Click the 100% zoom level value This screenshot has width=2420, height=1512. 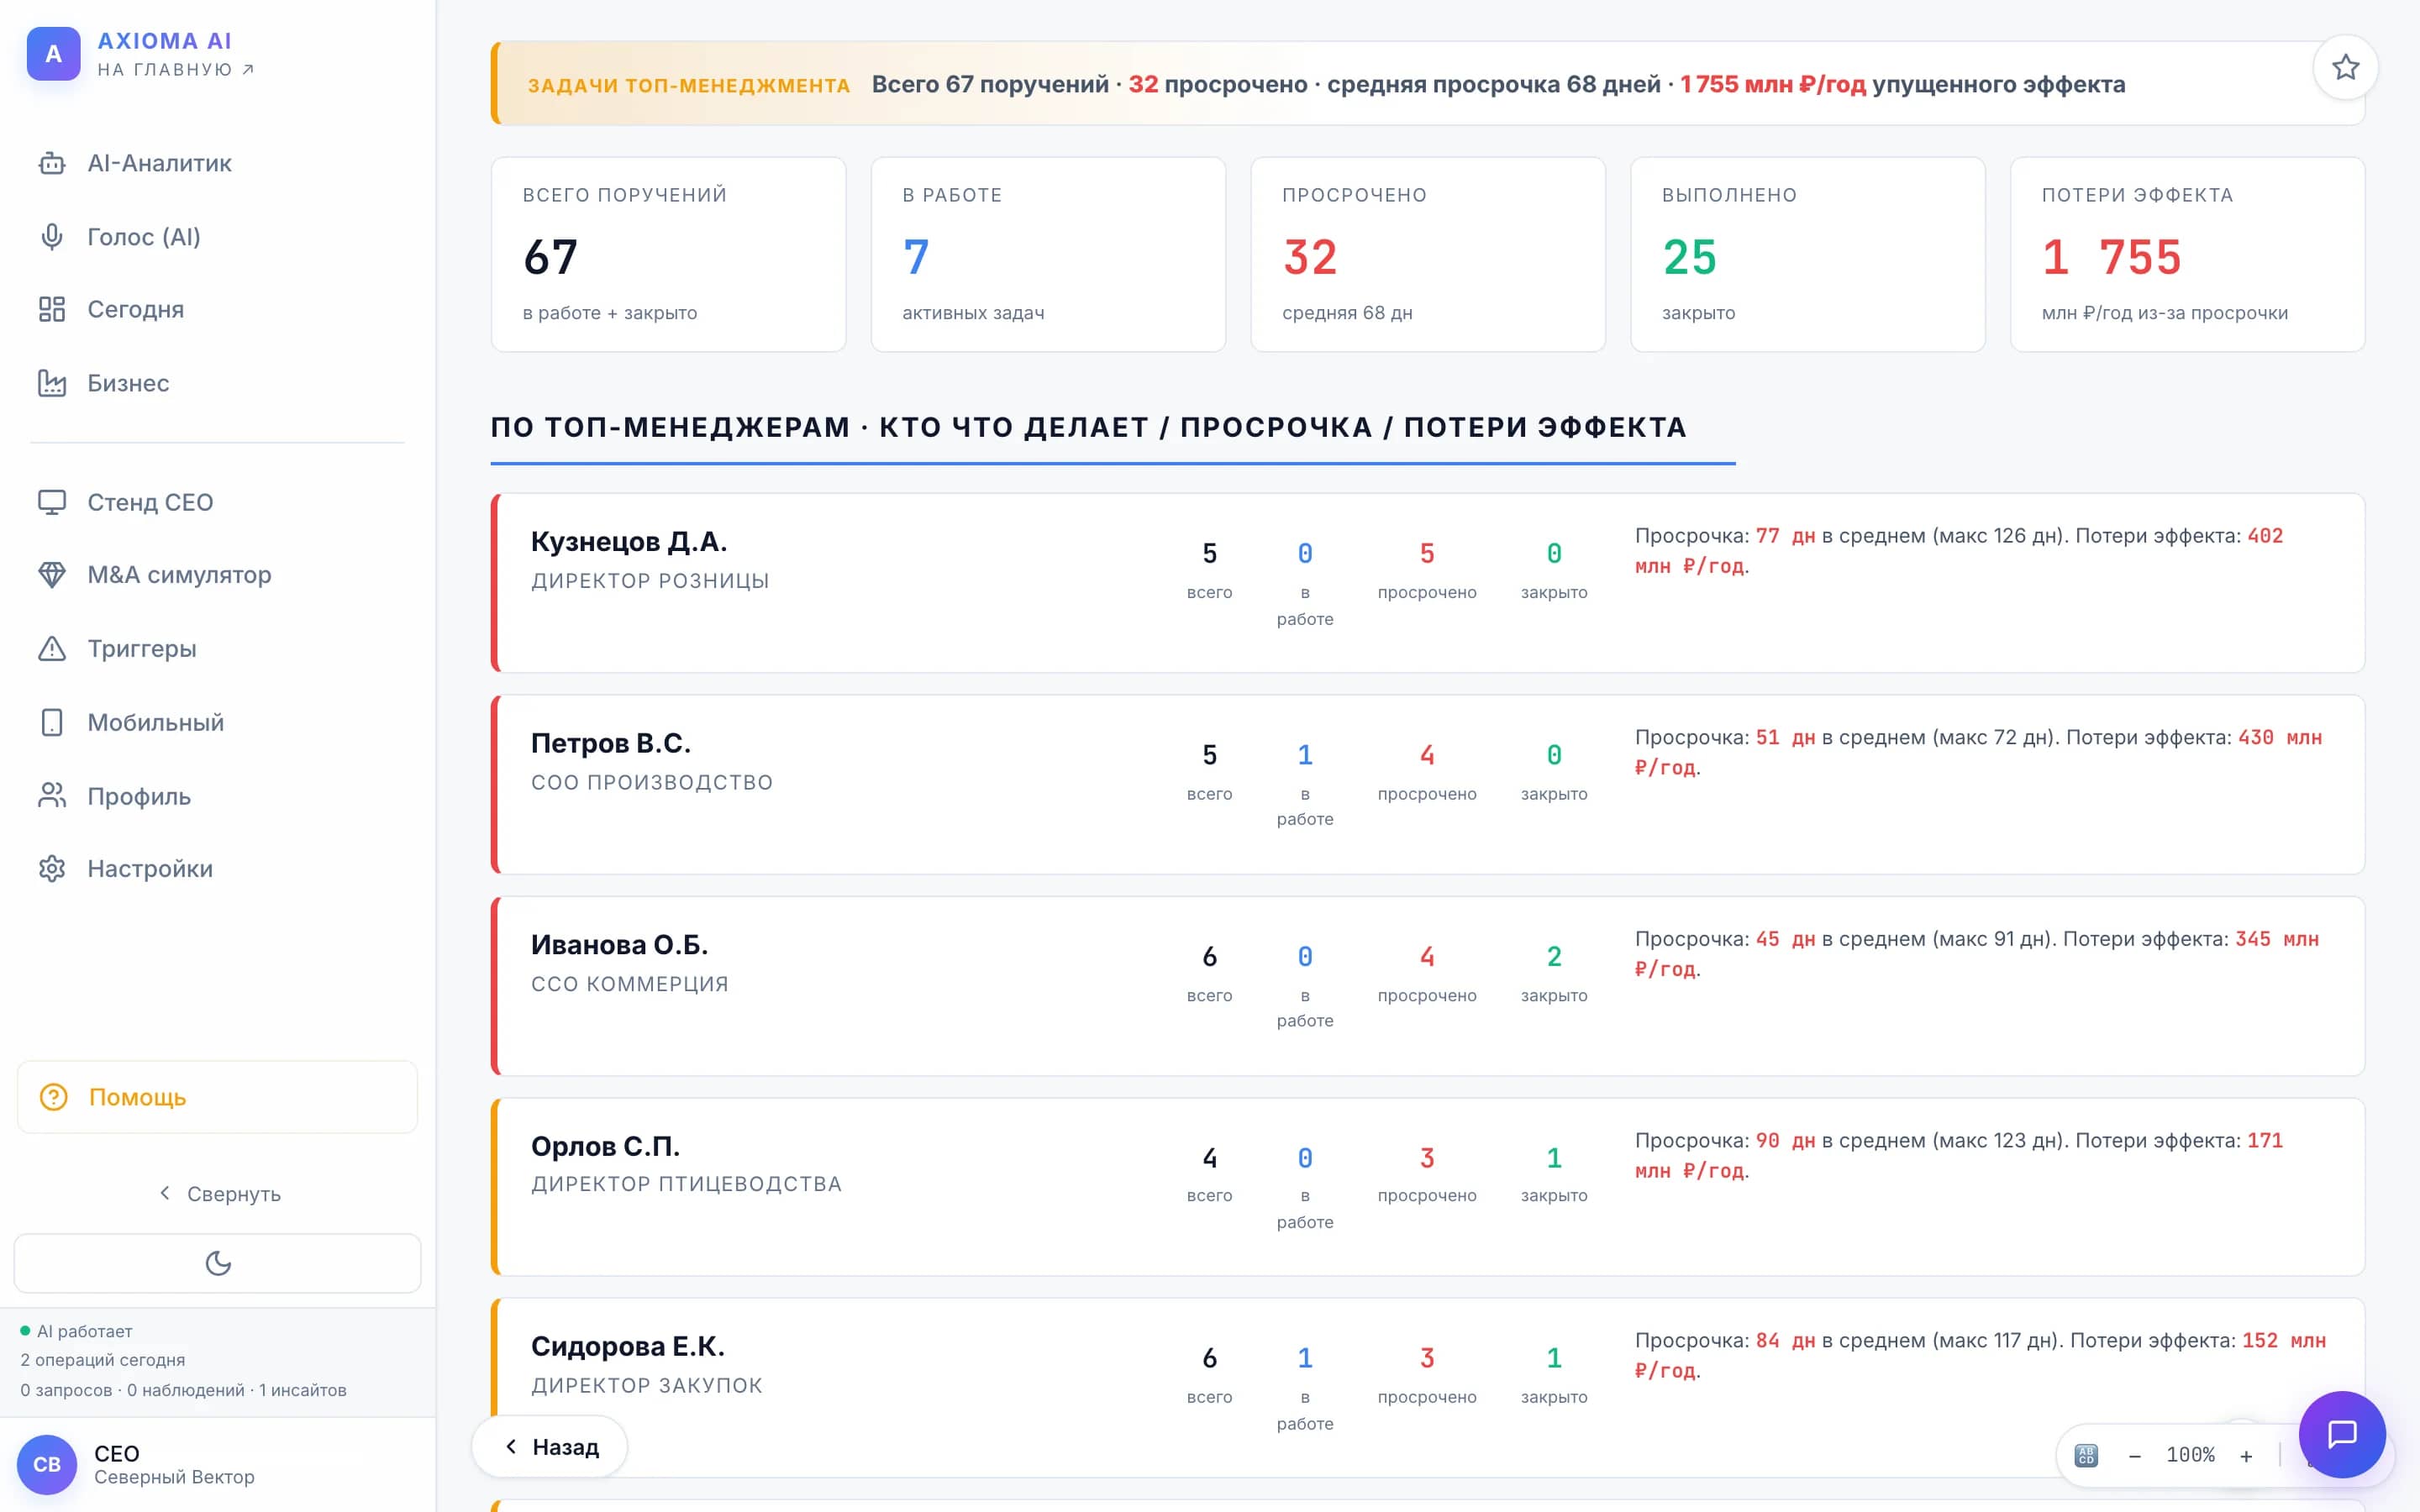2190,1455
